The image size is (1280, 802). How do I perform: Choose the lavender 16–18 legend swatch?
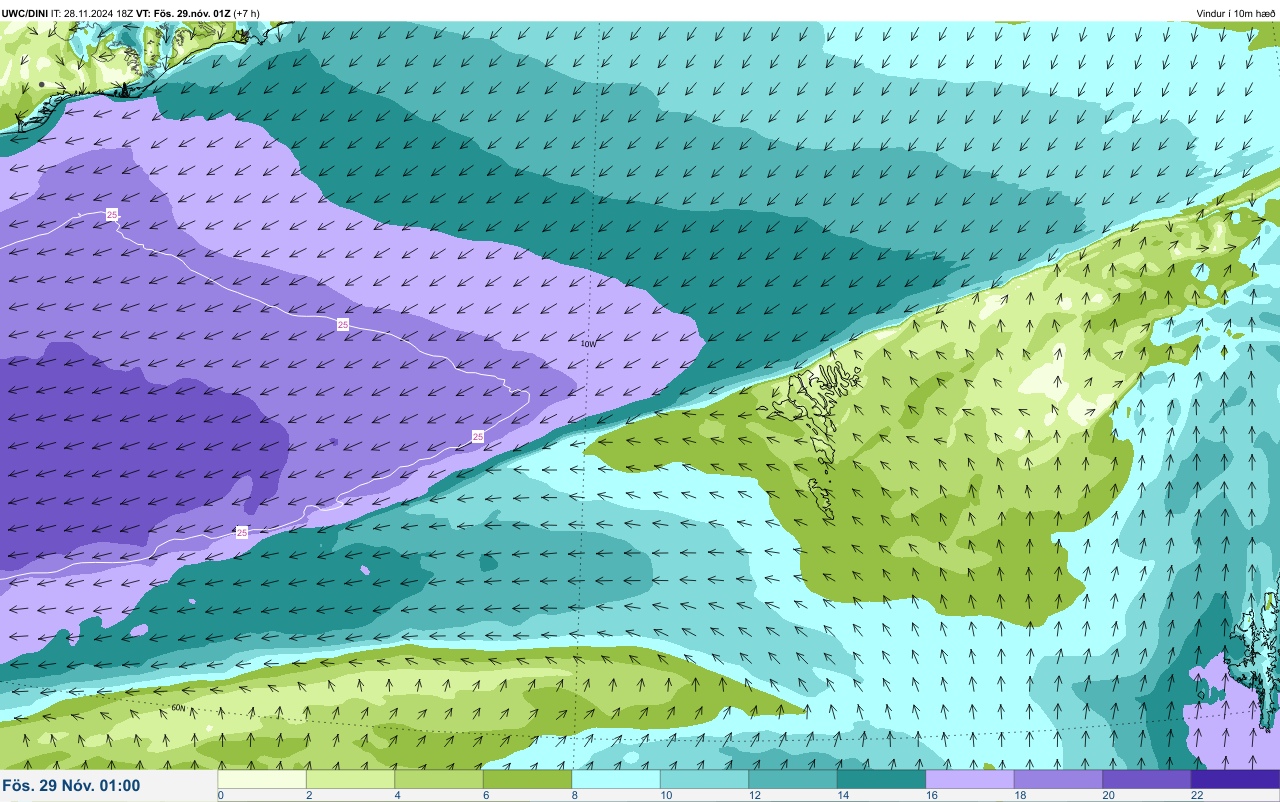[970, 778]
